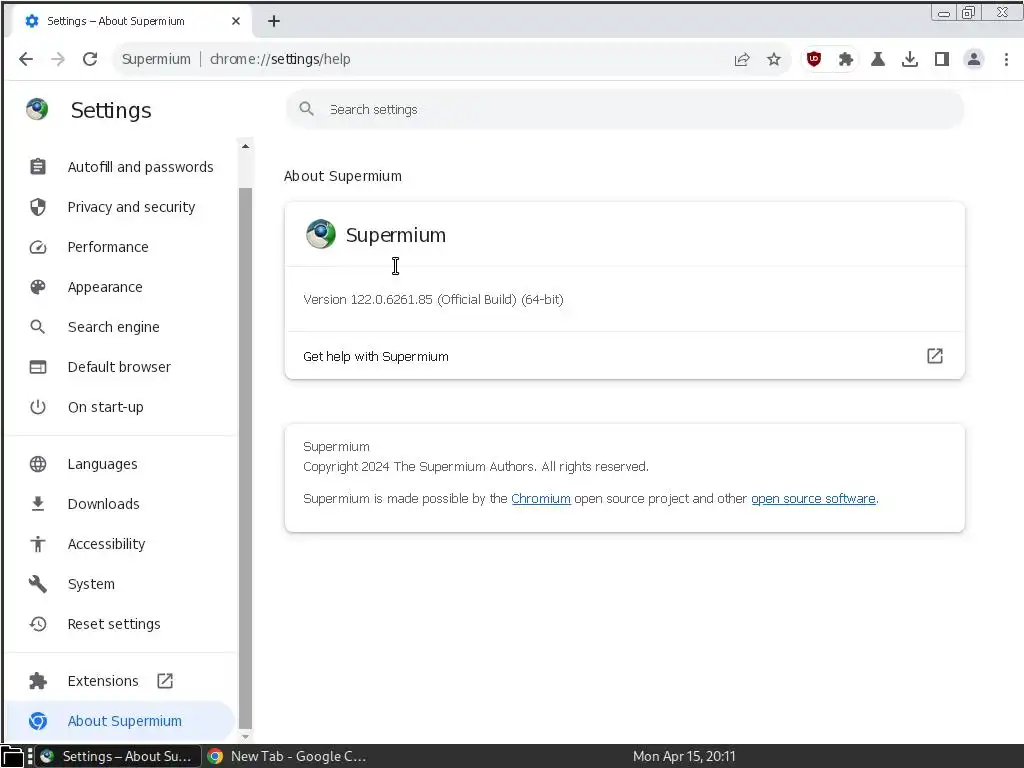This screenshot has width=1024, height=768.
Task: Select Search engine settings
Action: tap(121, 327)
